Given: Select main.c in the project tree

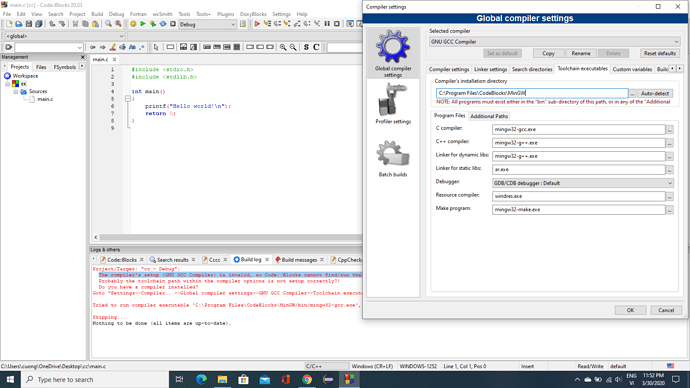Looking at the screenshot, I should [x=45, y=99].
